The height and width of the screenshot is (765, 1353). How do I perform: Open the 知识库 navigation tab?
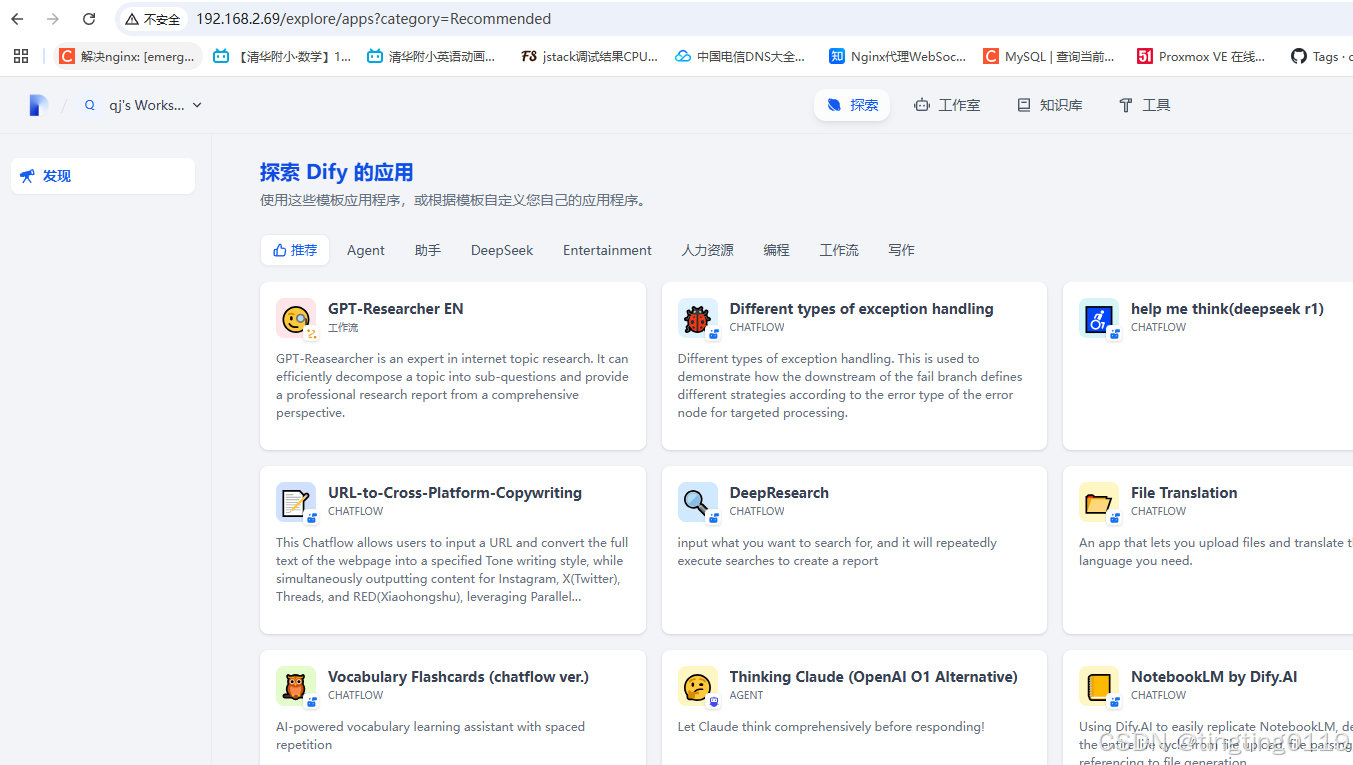[x=1050, y=105]
